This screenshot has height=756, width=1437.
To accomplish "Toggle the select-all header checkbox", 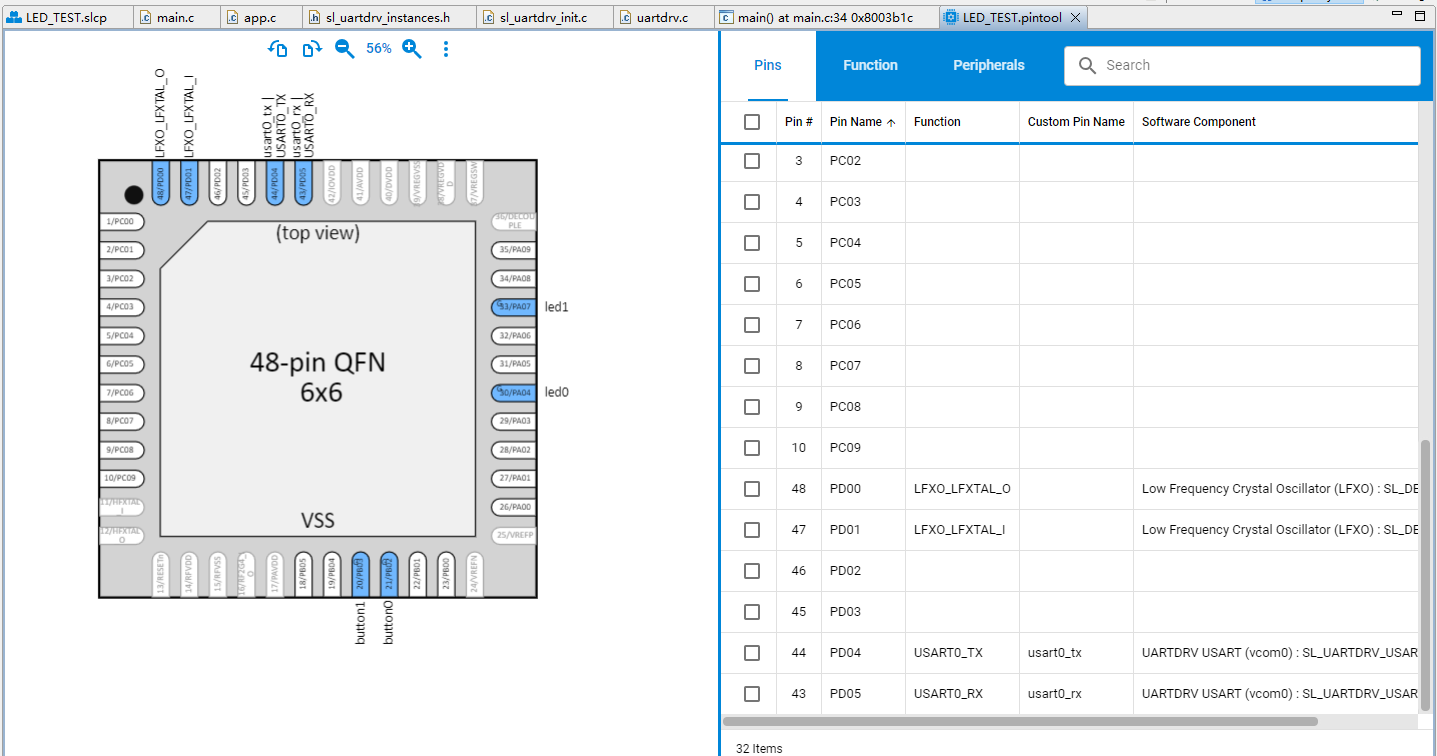I will 752,122.
